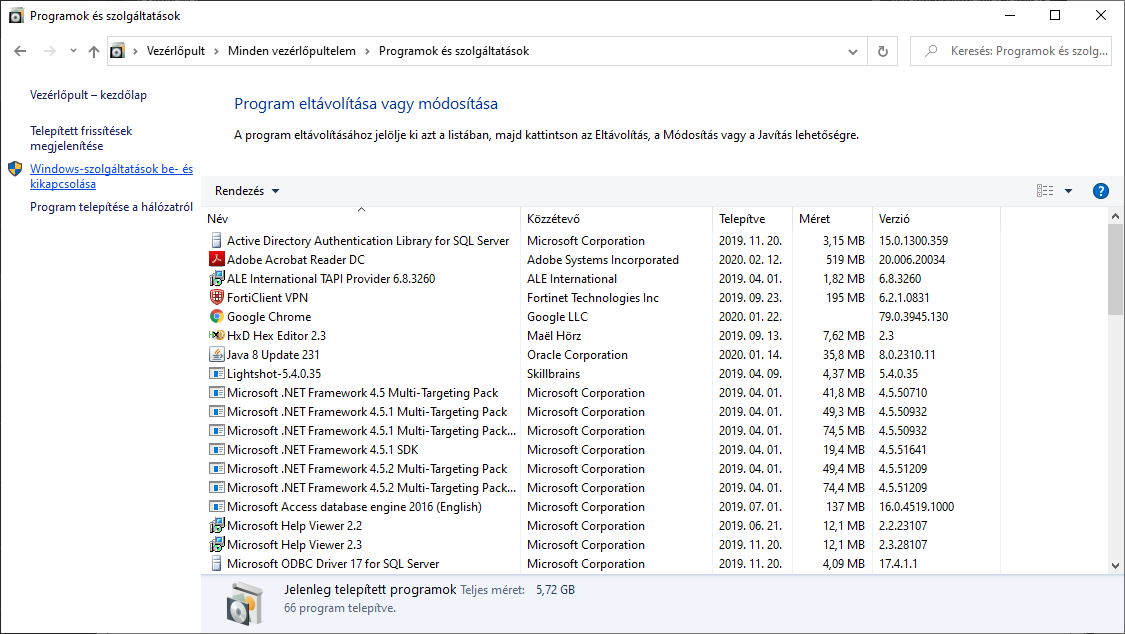Open the address bar history dropdown
The height and width of the screenshot is (634, 1125).
852,52
